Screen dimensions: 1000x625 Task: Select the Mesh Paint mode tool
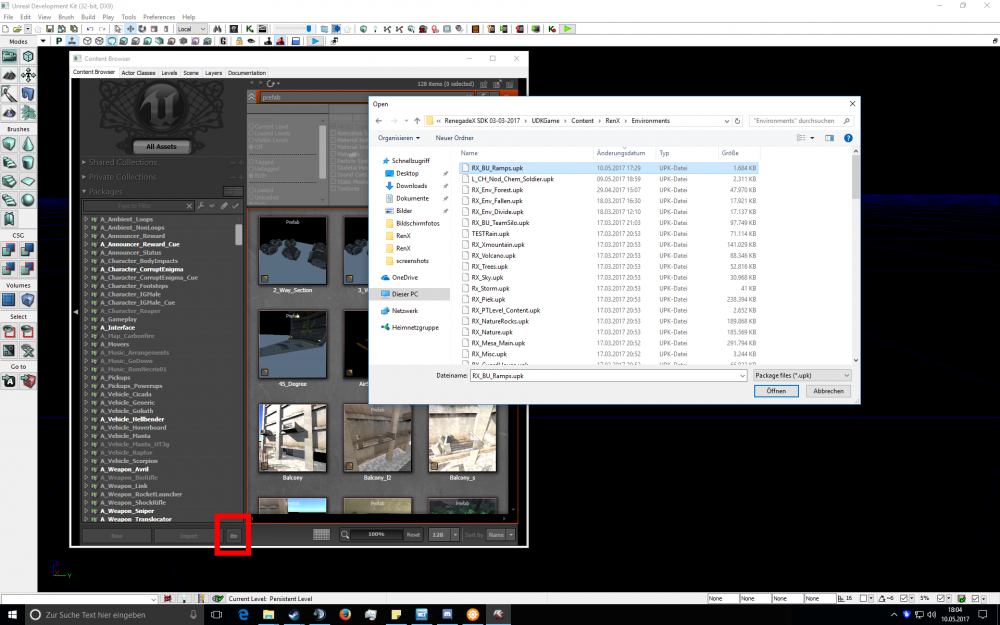click(9, 94)
